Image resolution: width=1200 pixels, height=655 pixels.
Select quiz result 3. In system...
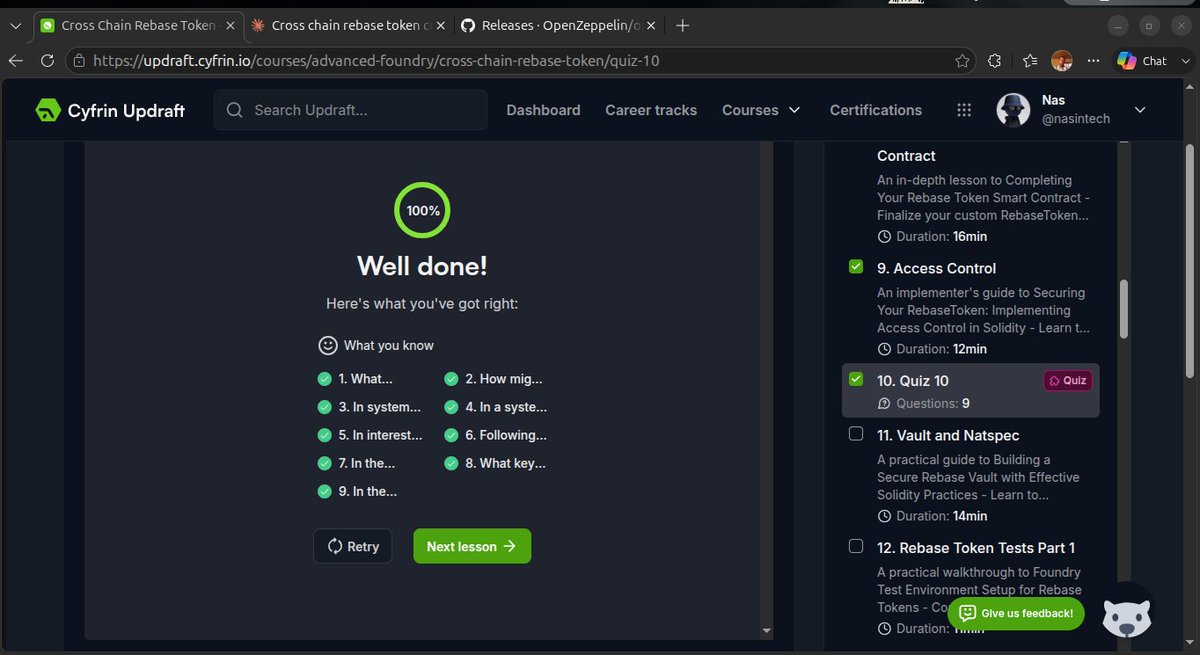378,407
